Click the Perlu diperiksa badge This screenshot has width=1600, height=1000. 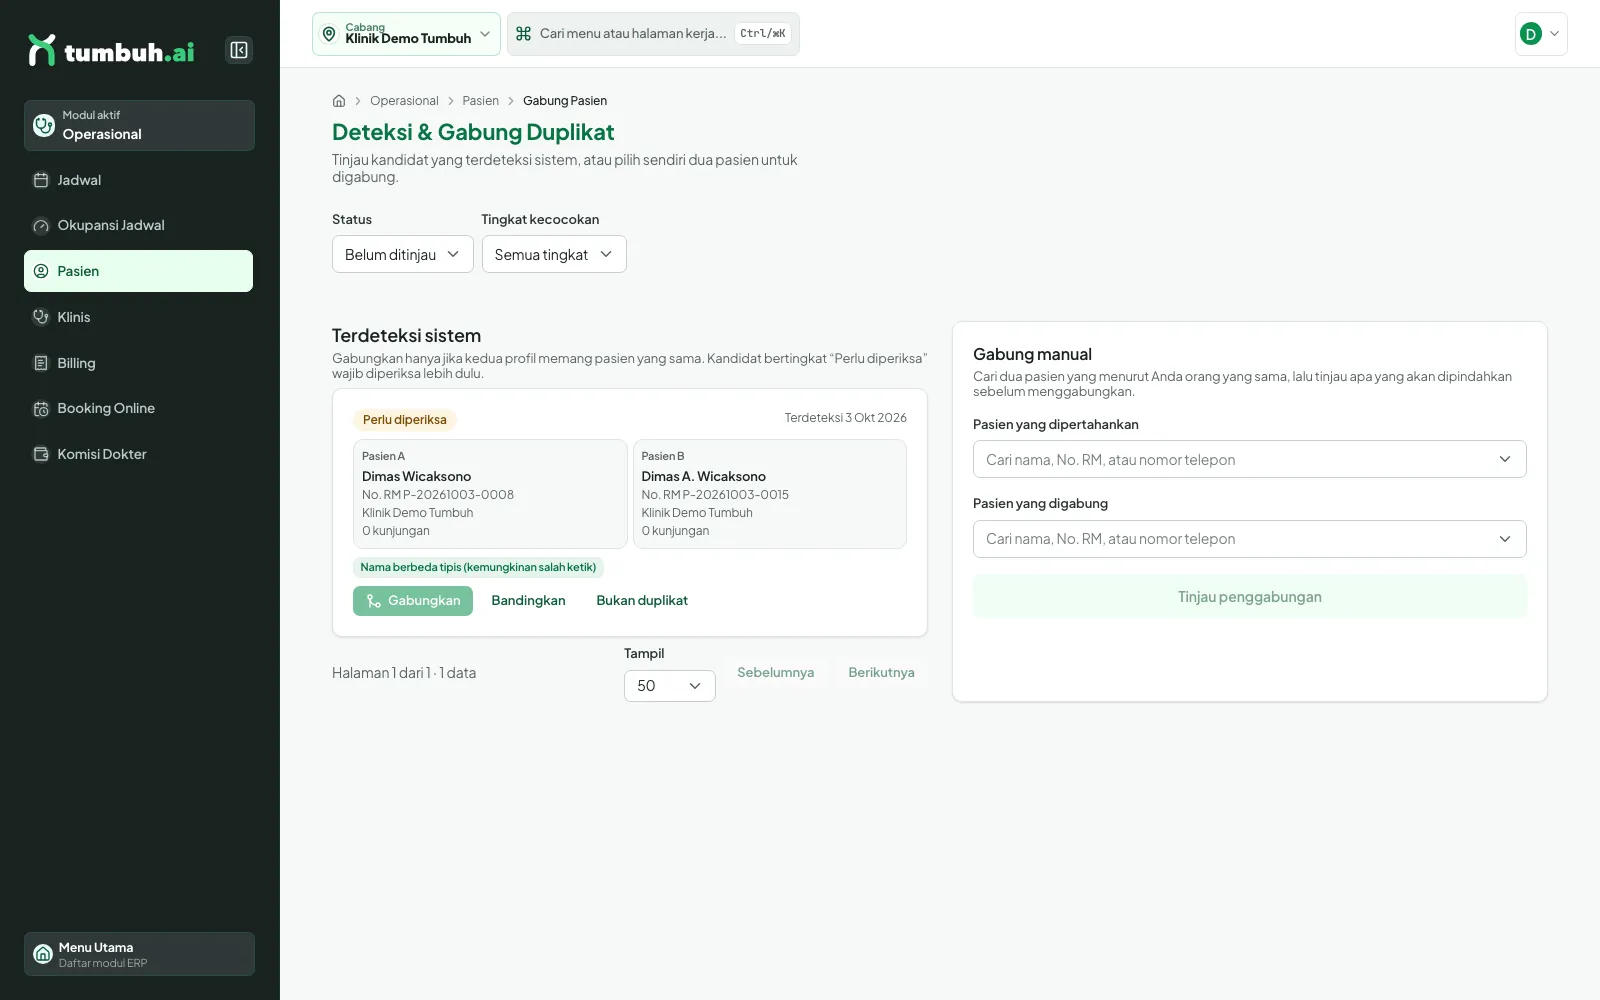point(405,420)
